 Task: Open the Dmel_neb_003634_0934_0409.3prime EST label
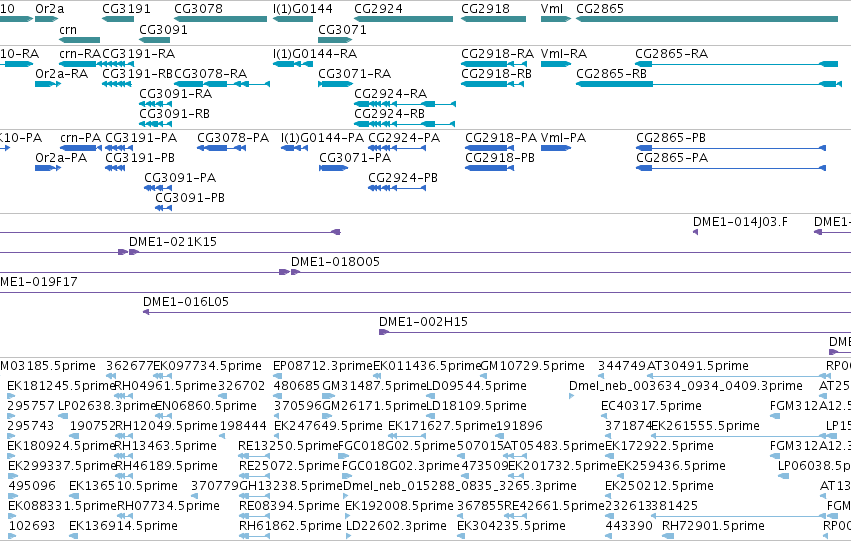click(685, 386)
